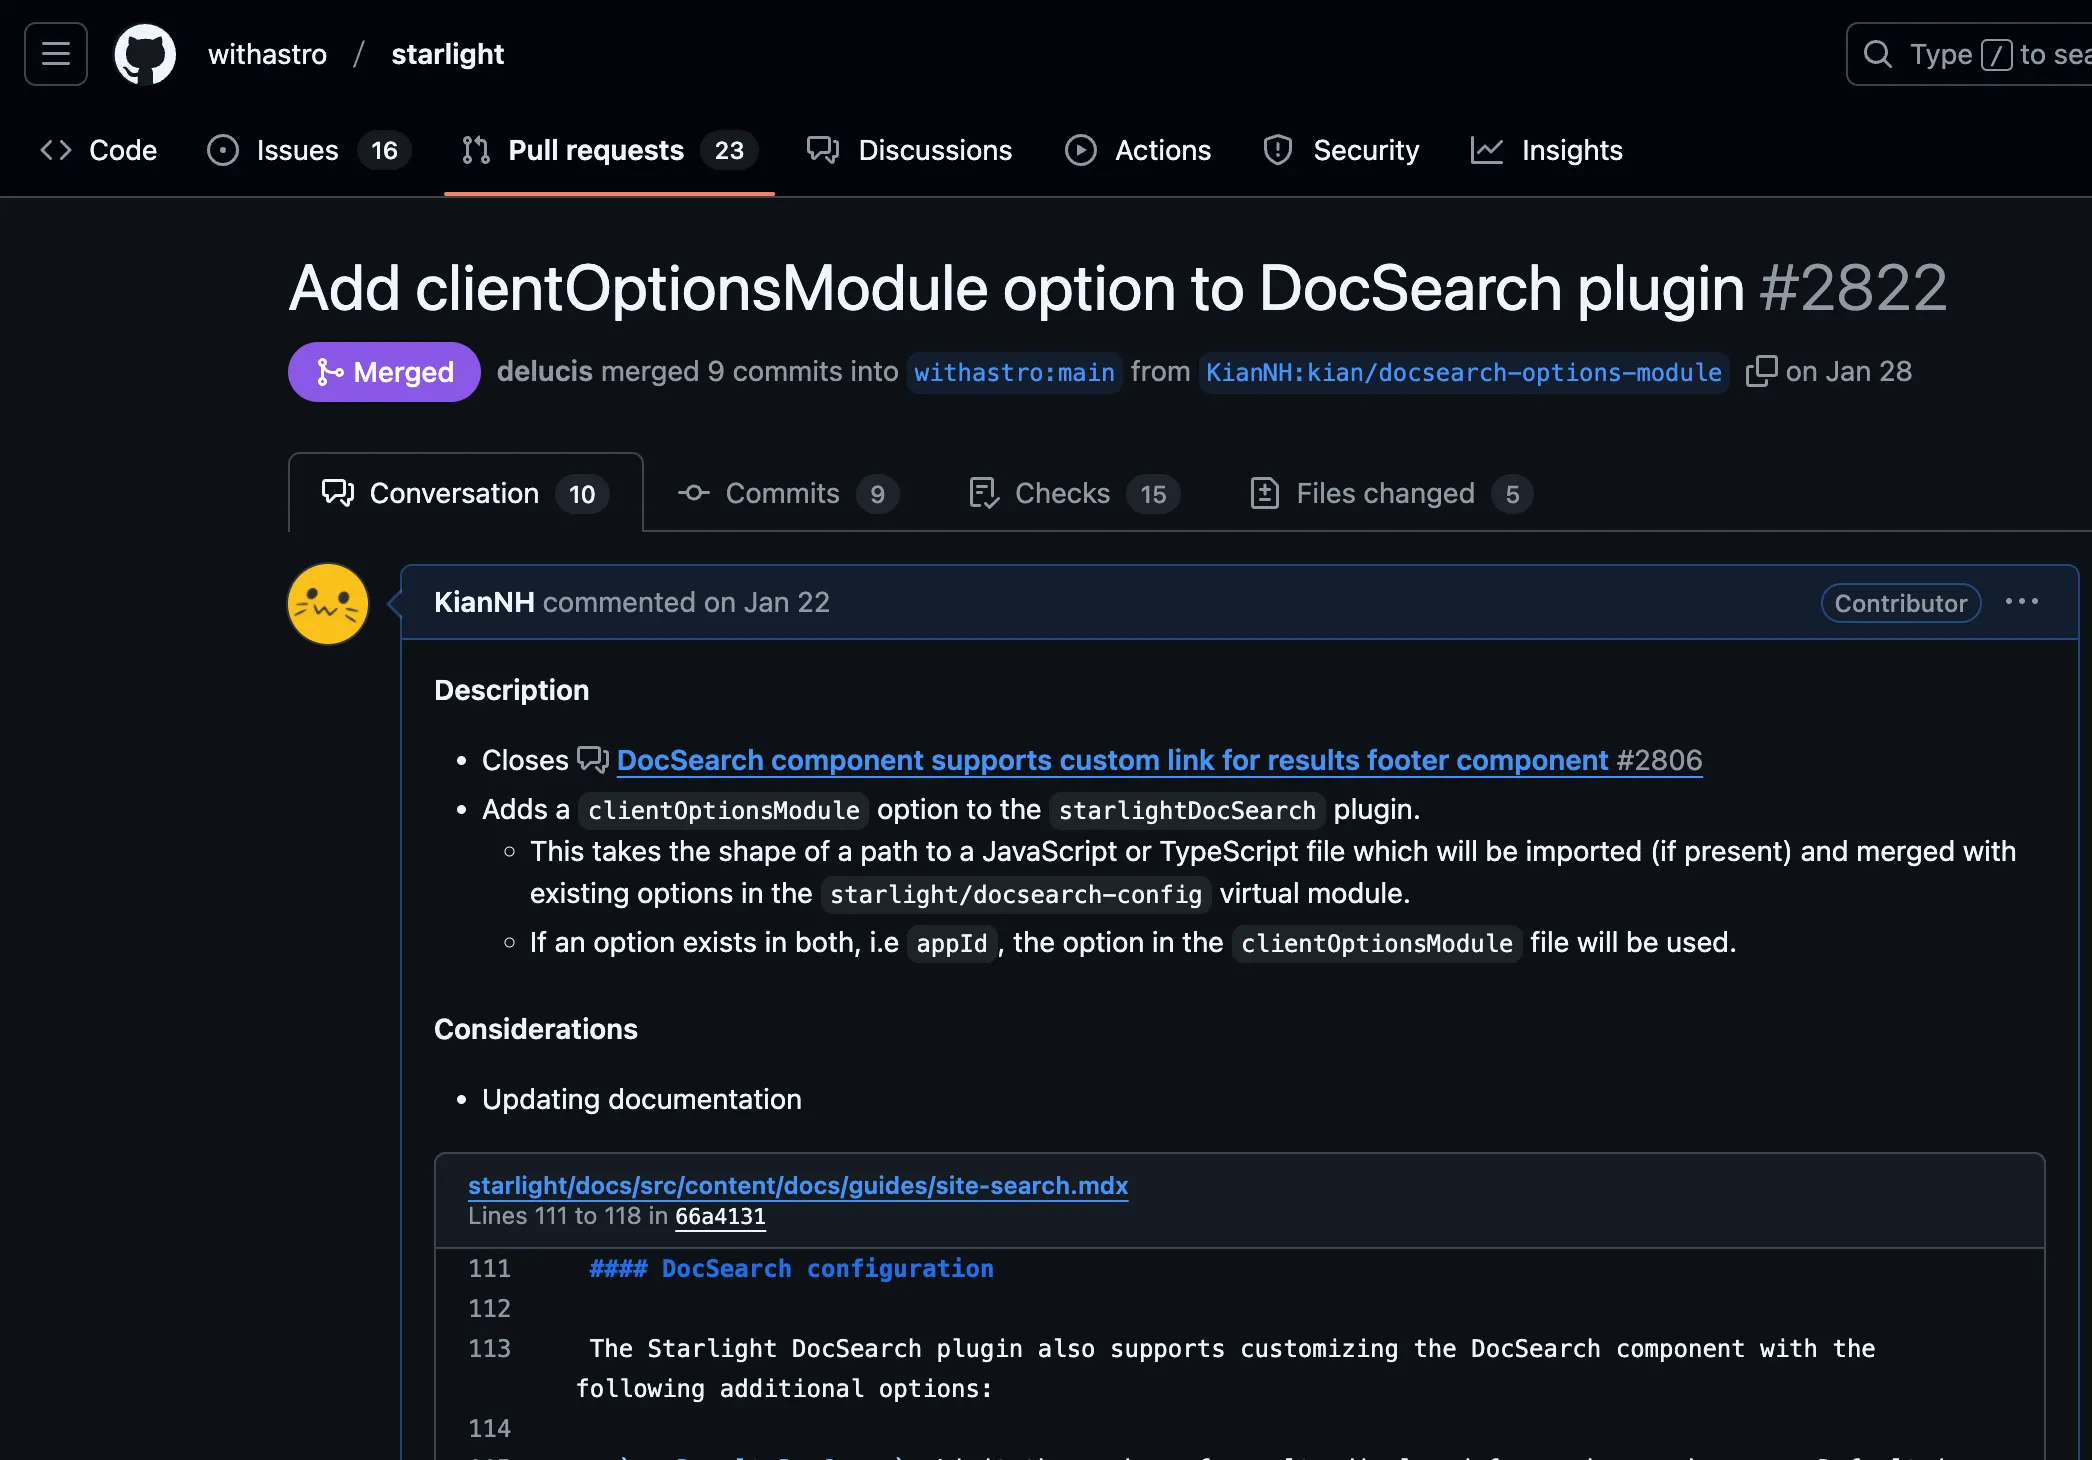The image size is (2092, 1460).
Task: Click the Code tab brackets icon
Action: 56,150
